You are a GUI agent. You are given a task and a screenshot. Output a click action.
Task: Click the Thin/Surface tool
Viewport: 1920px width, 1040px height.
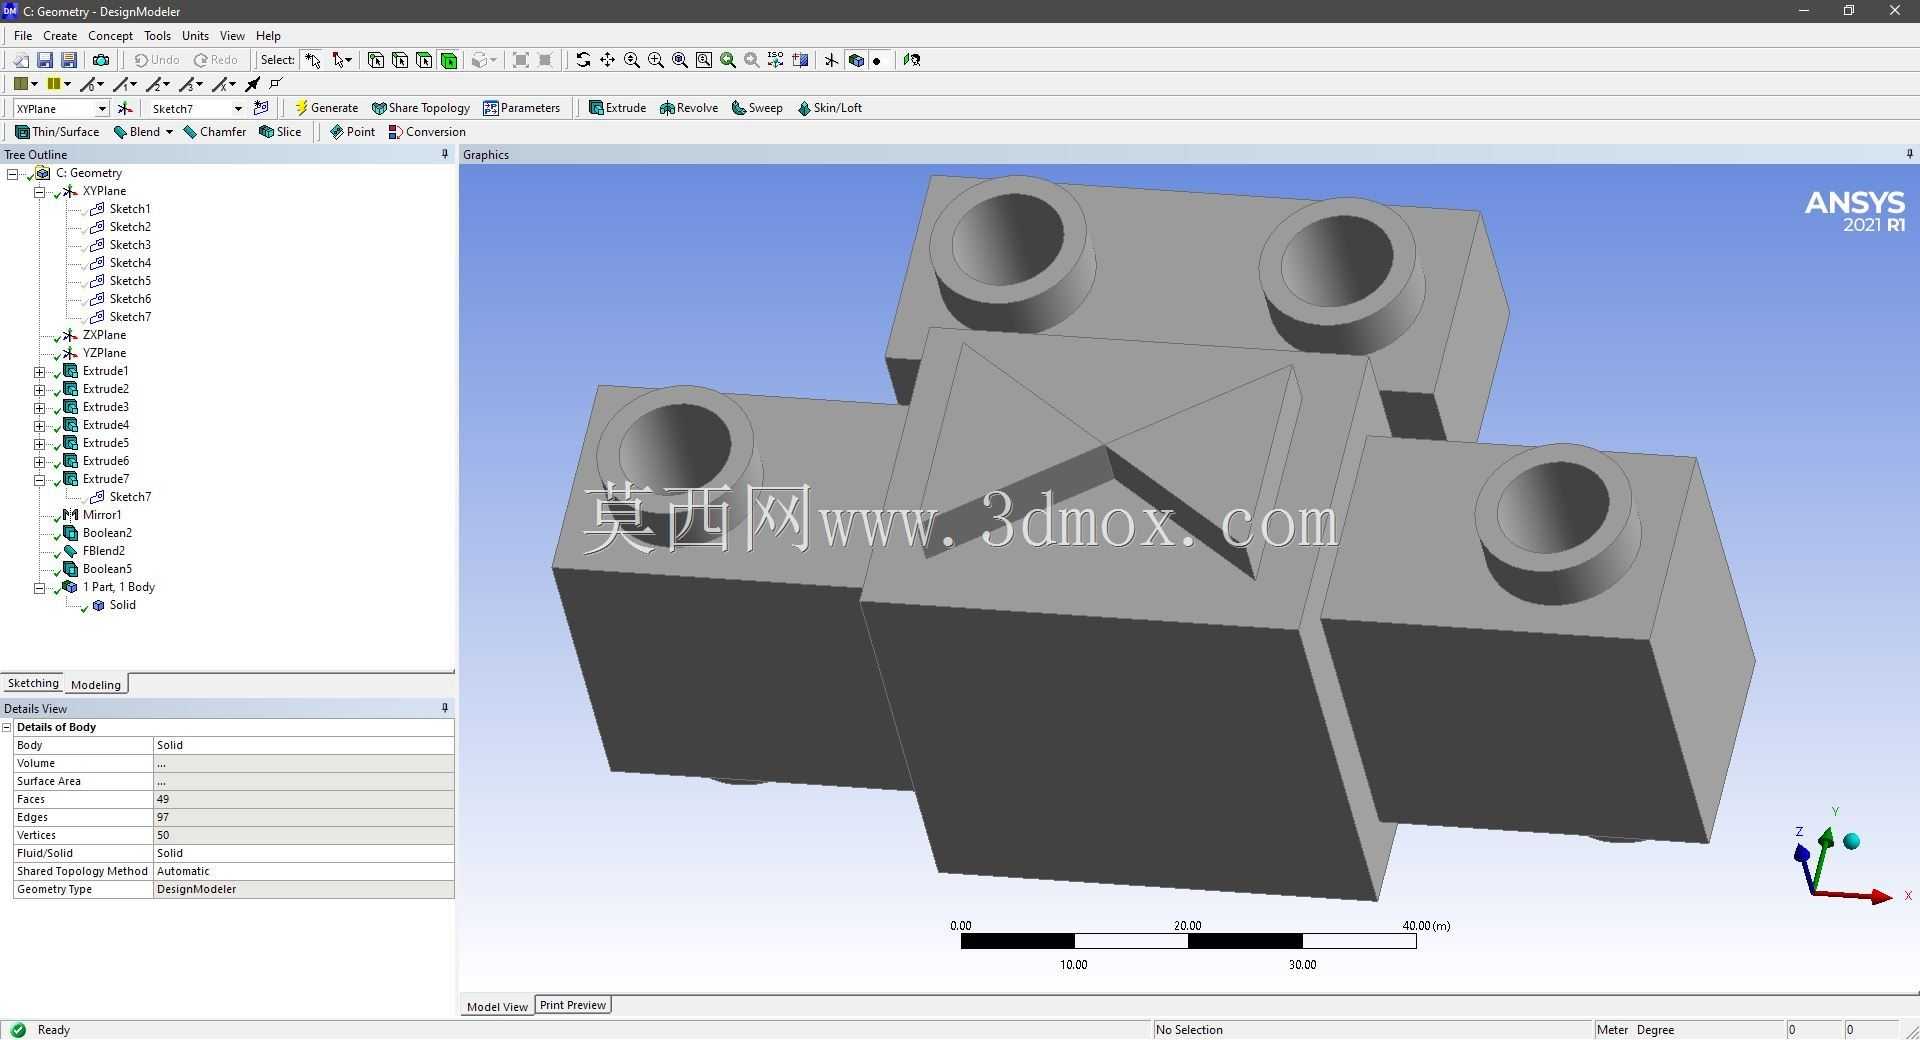[x=57, y=132]
